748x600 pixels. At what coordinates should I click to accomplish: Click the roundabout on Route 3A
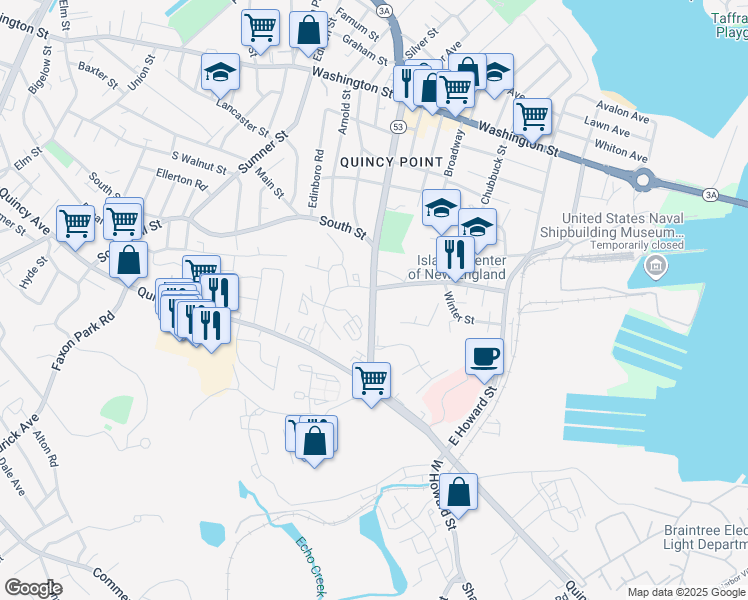coord(643,180)
